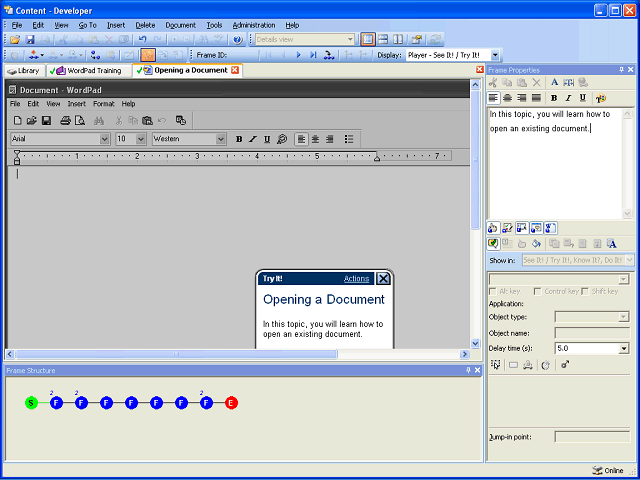The width and height of the screenshot is (640, 480).
Task: Toggle the hand-pointer mode visibility icon
Action: tap(493, 228)
